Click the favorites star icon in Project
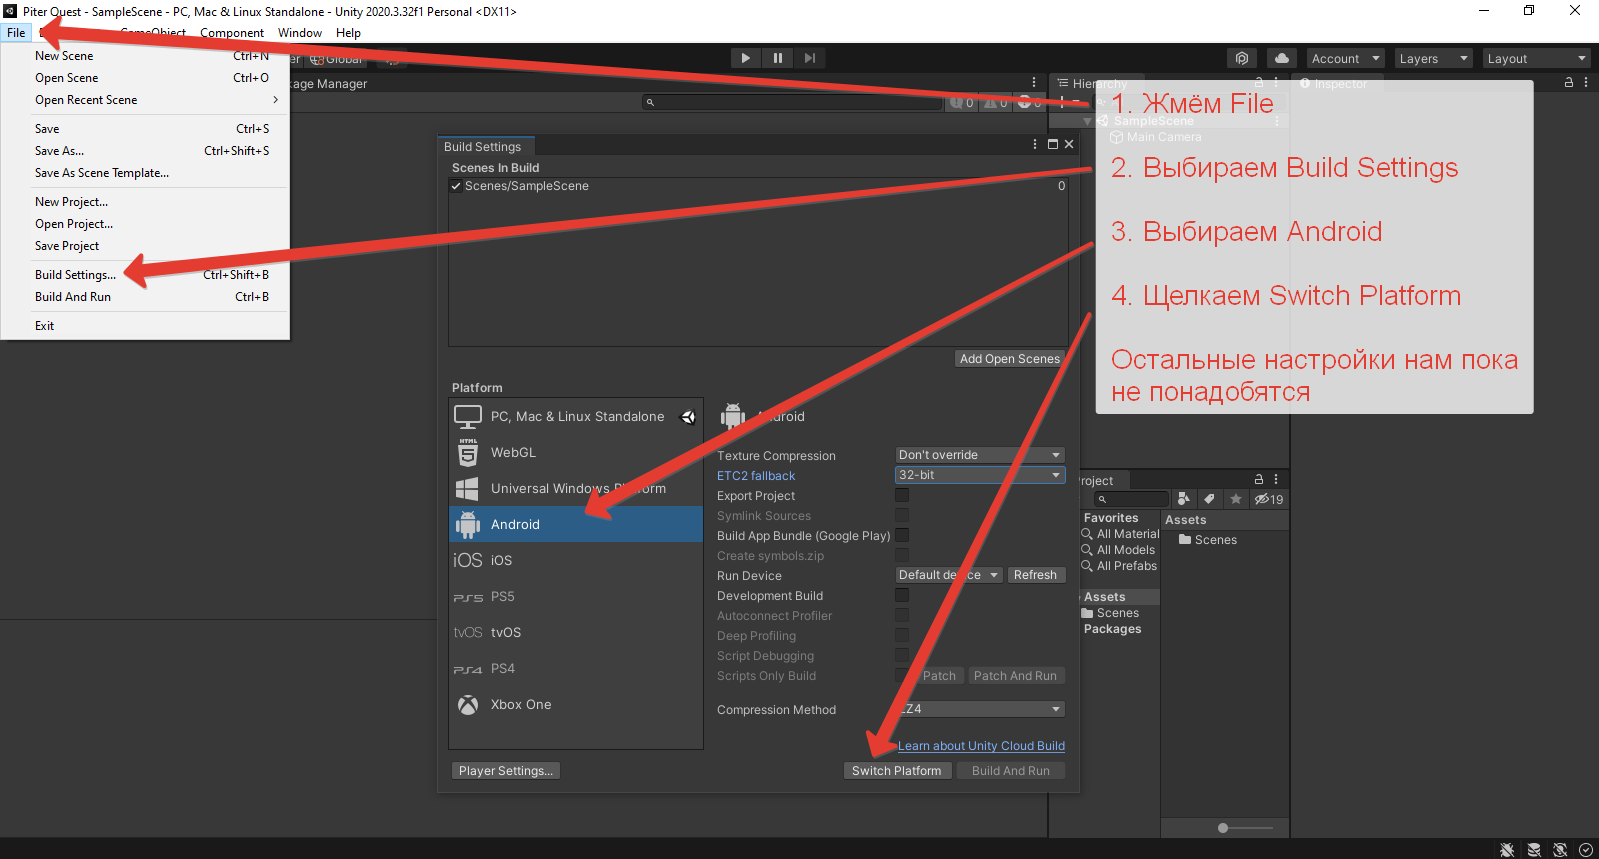 [x=1236, y=499]
